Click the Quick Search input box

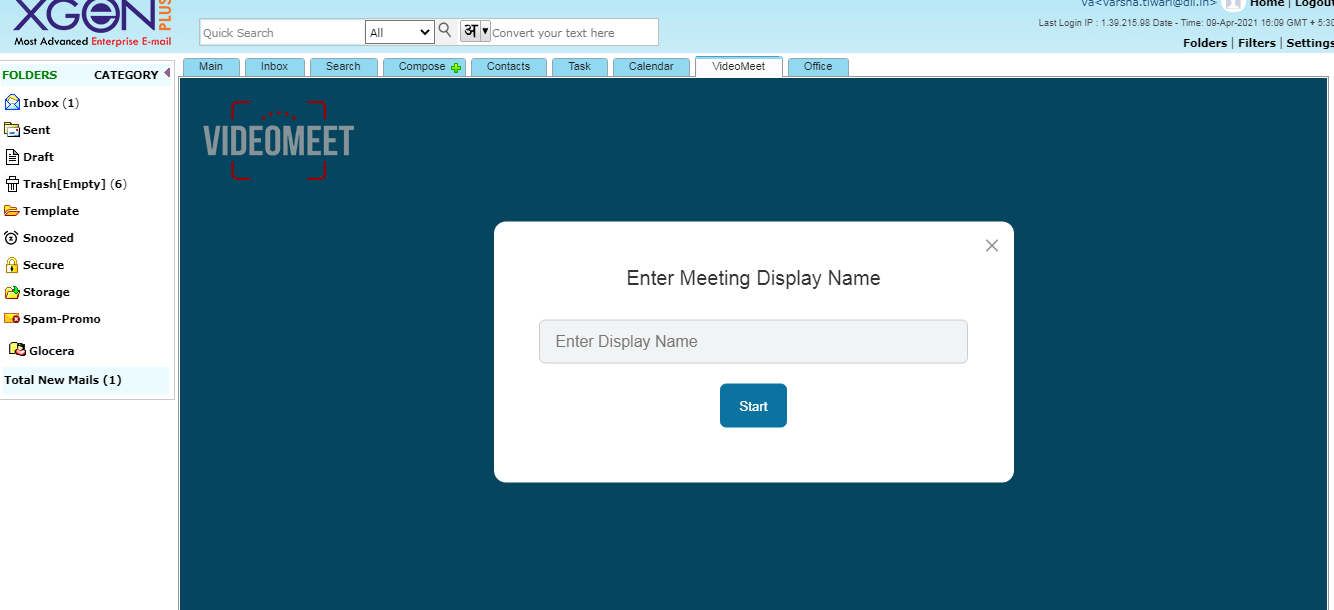click(282, 32)
